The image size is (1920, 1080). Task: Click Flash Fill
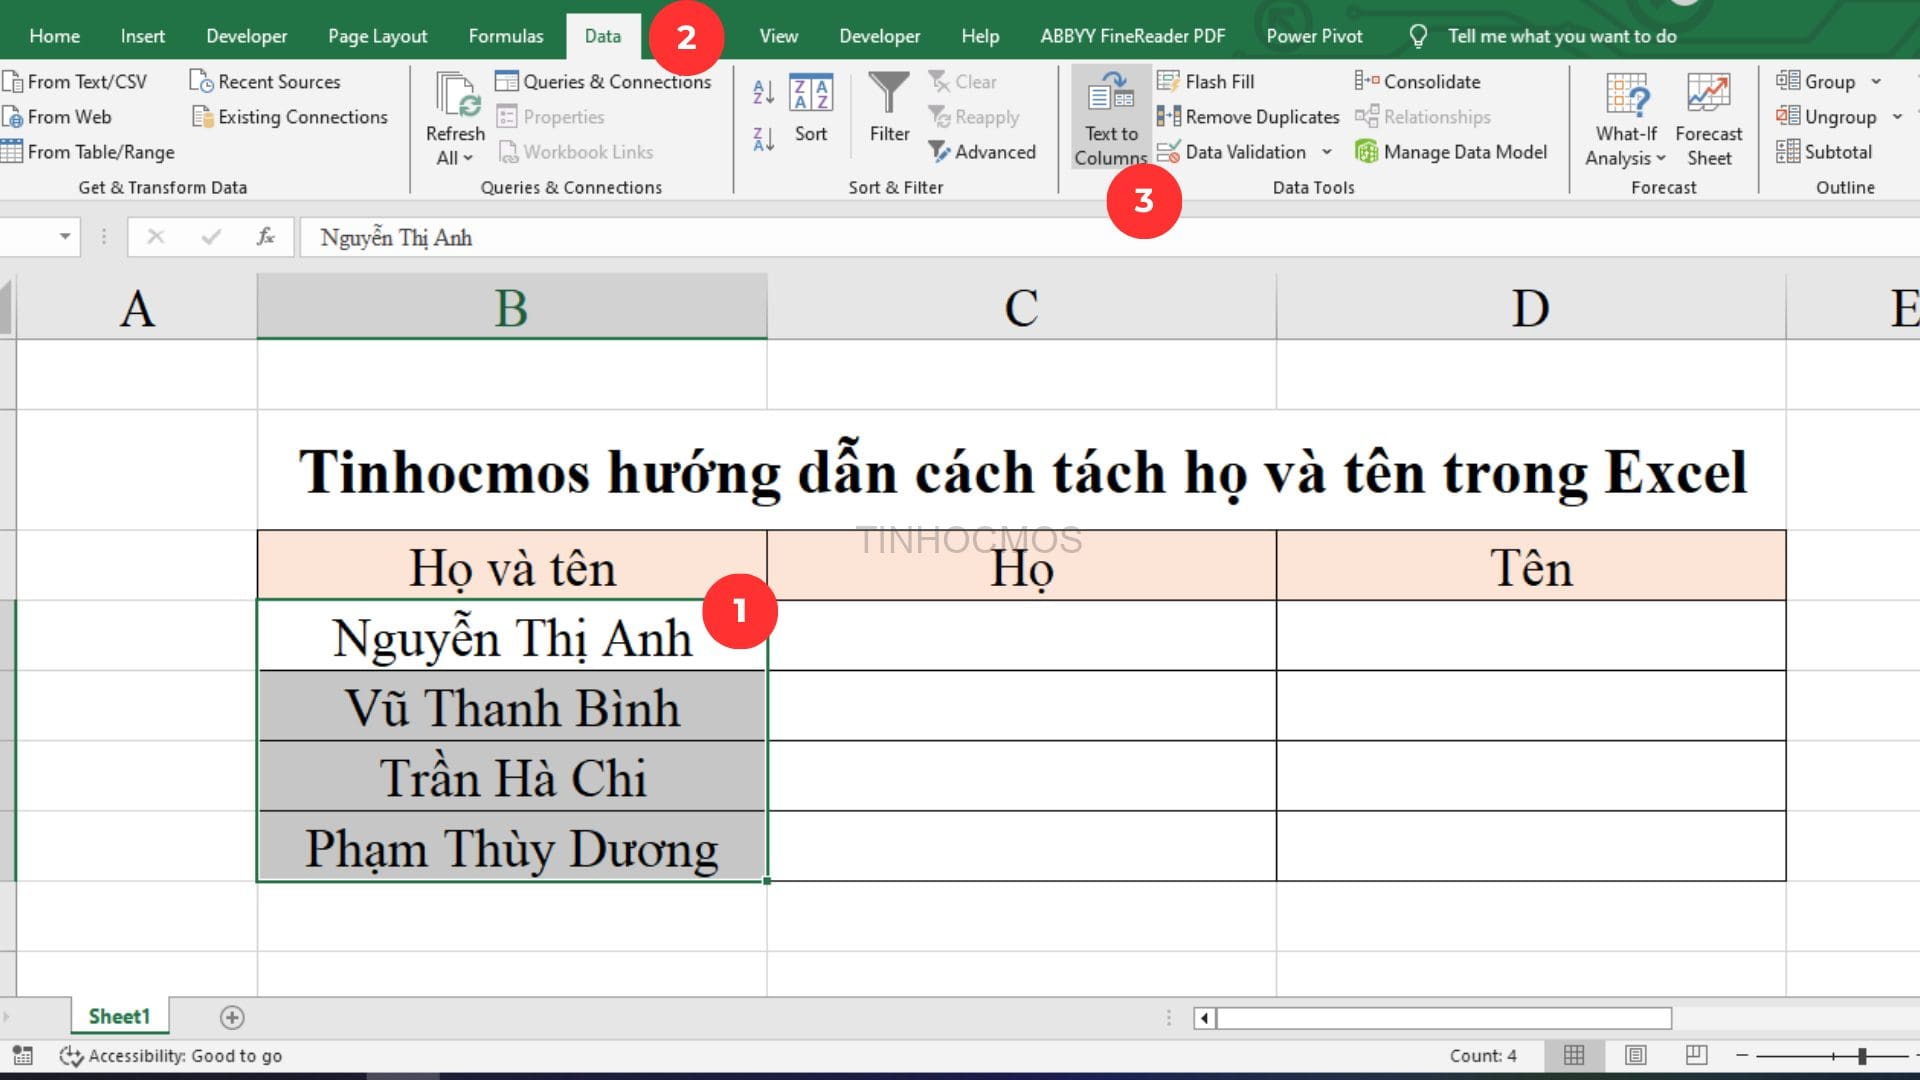coord(1206,82)
